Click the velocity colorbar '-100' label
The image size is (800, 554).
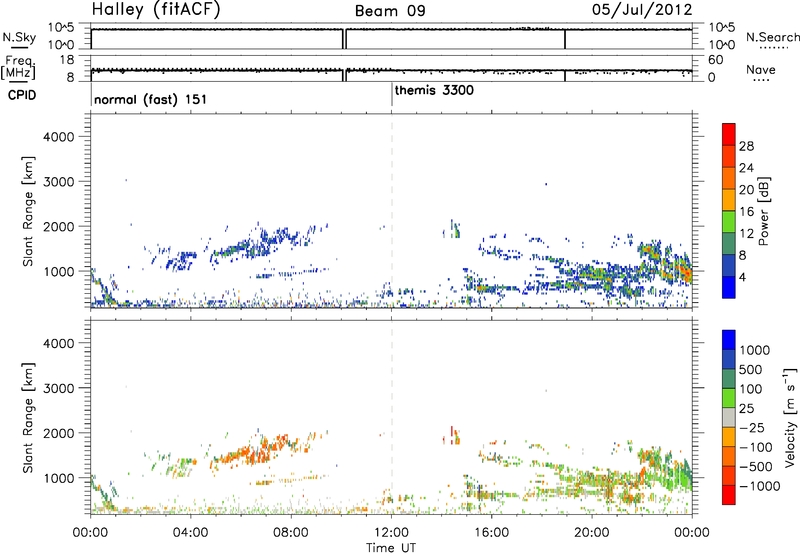(x=756, y=447)
